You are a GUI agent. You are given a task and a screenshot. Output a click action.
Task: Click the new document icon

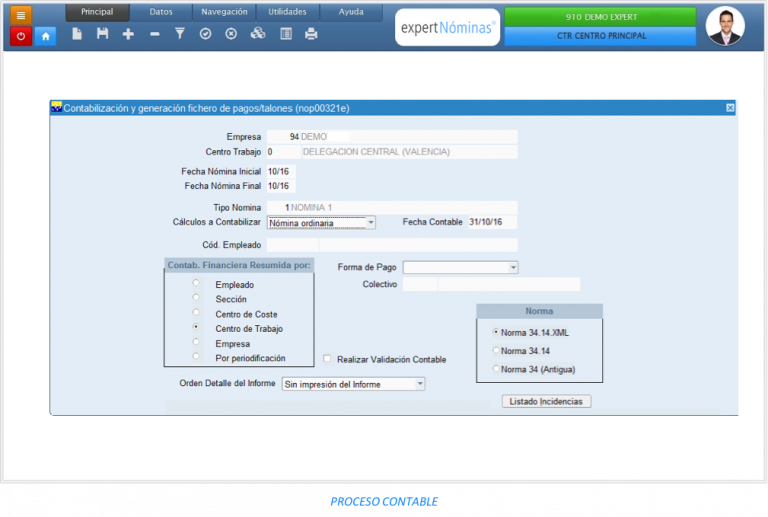[77, 34]
